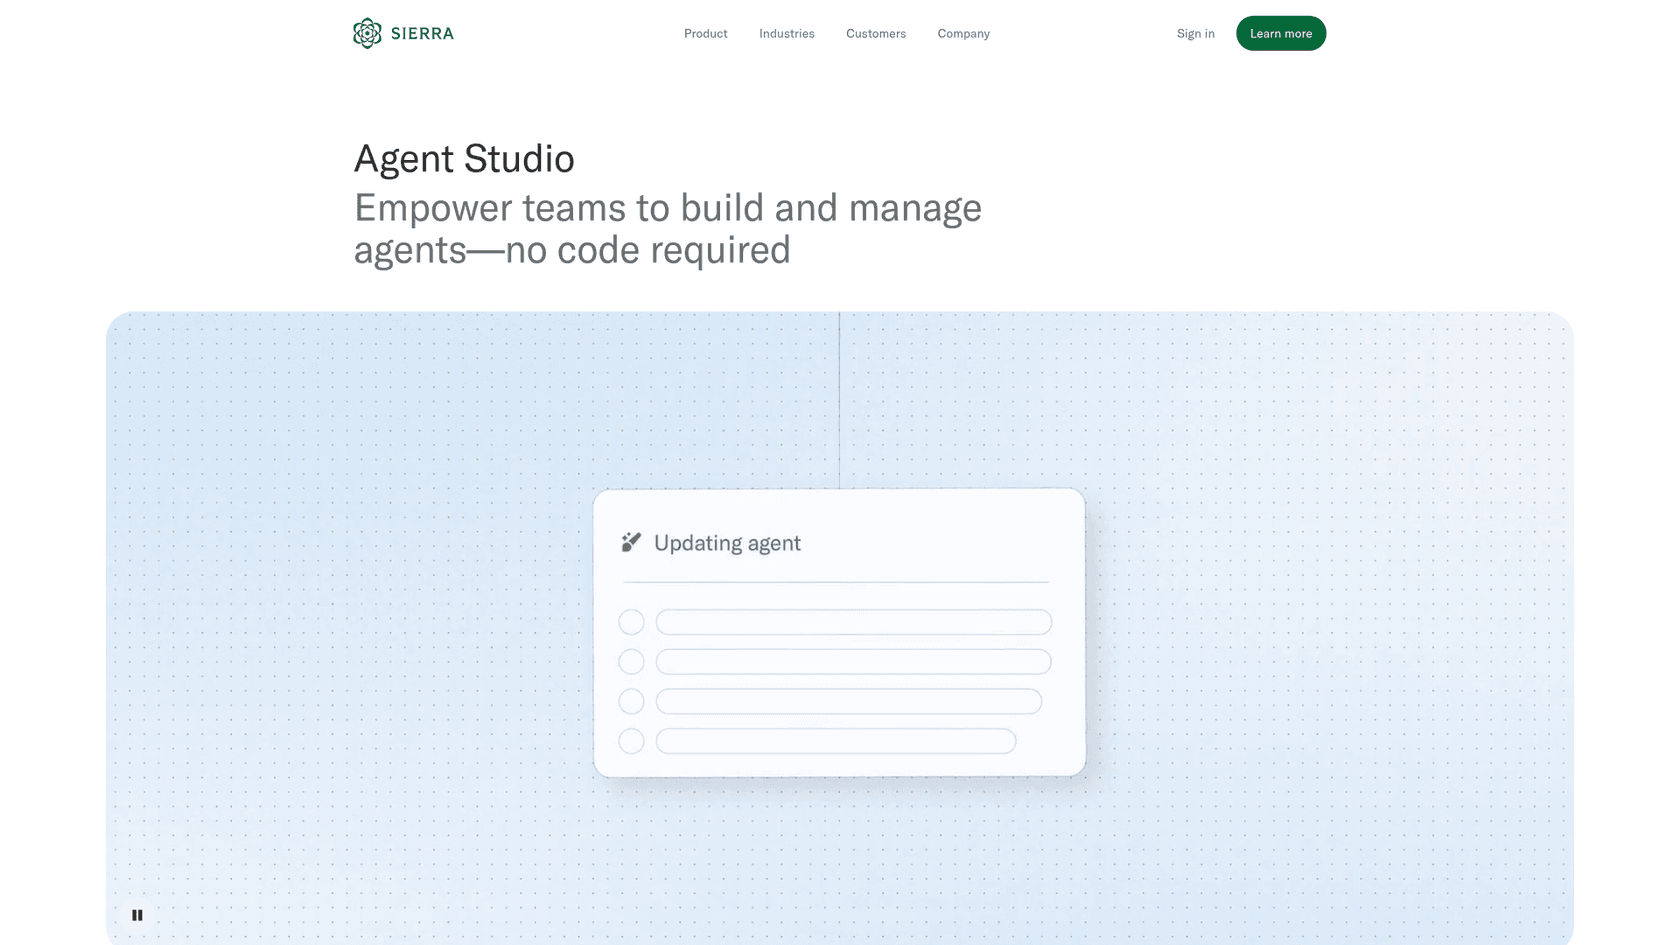This screenshot has height=945, width=1680.
Task: Open the Product menu
Action: click(x=705, y=34)
